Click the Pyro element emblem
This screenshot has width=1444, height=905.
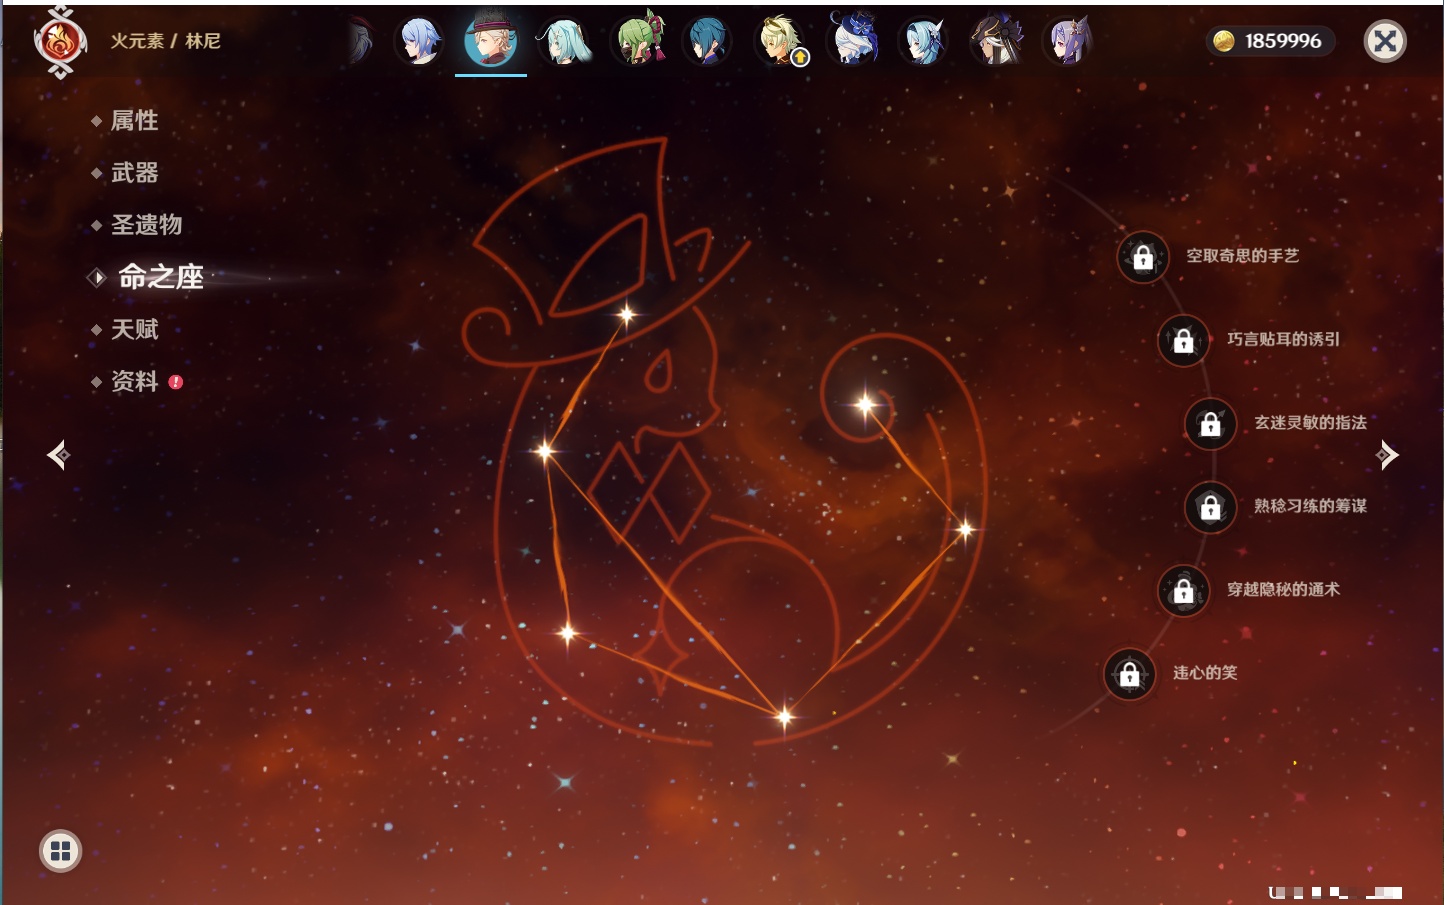point(60,42)
